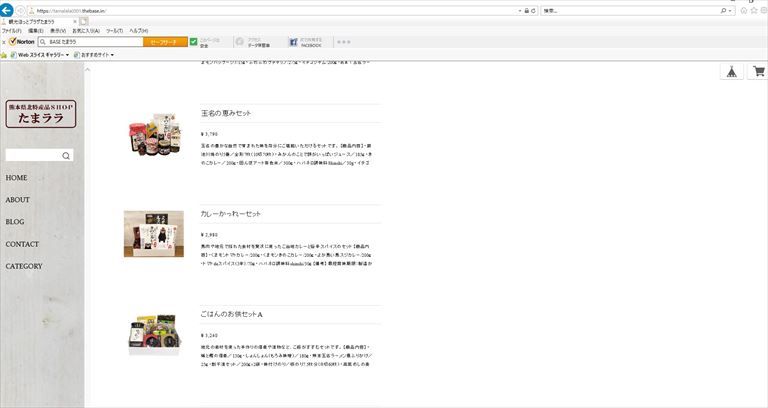Image resolution: width=768 pixels, height=408 pixels.
Task: Open the 表示(V) menu
Action: click(x=58, y=30)
